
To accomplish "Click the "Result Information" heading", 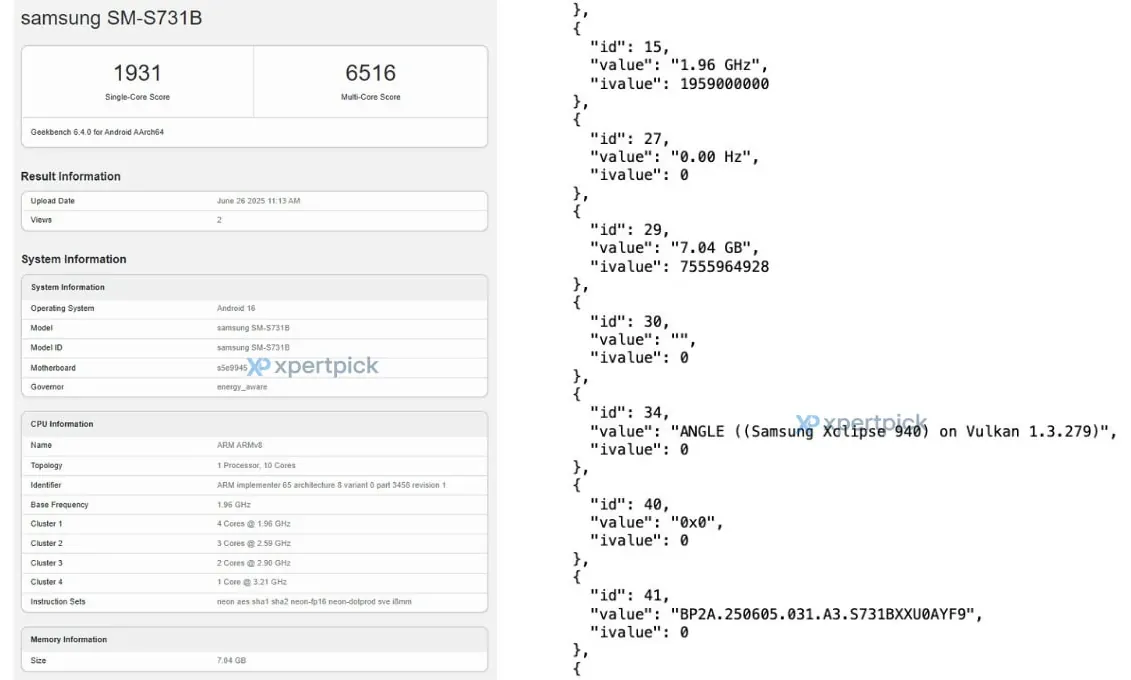I will [71, 176].
